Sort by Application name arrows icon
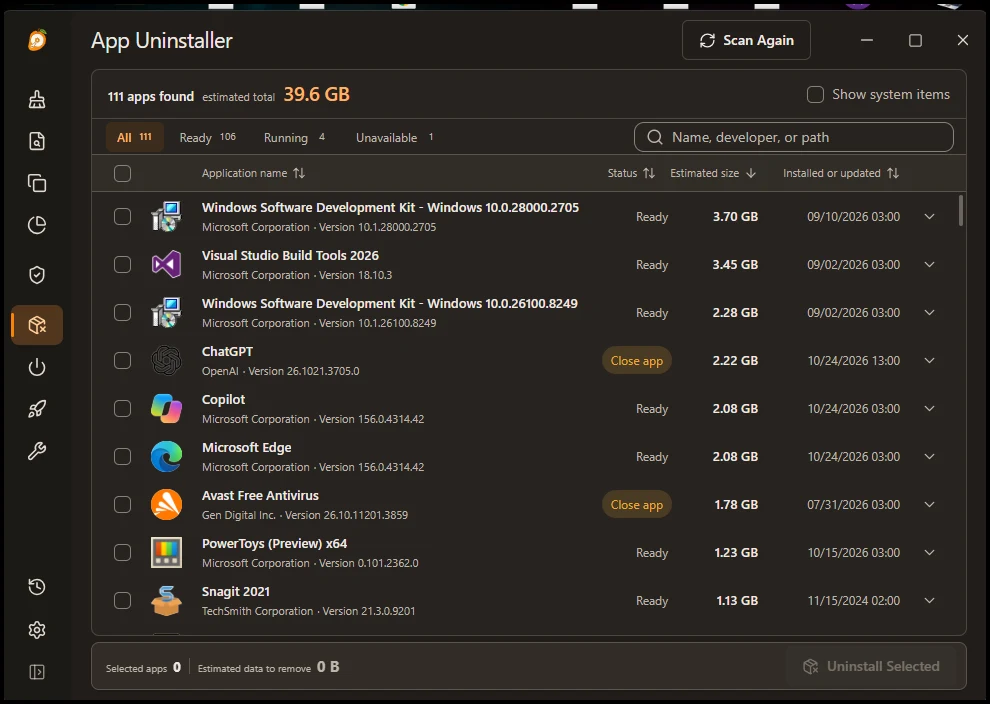This screenshot has width=990, height=704. click(299, 173)
